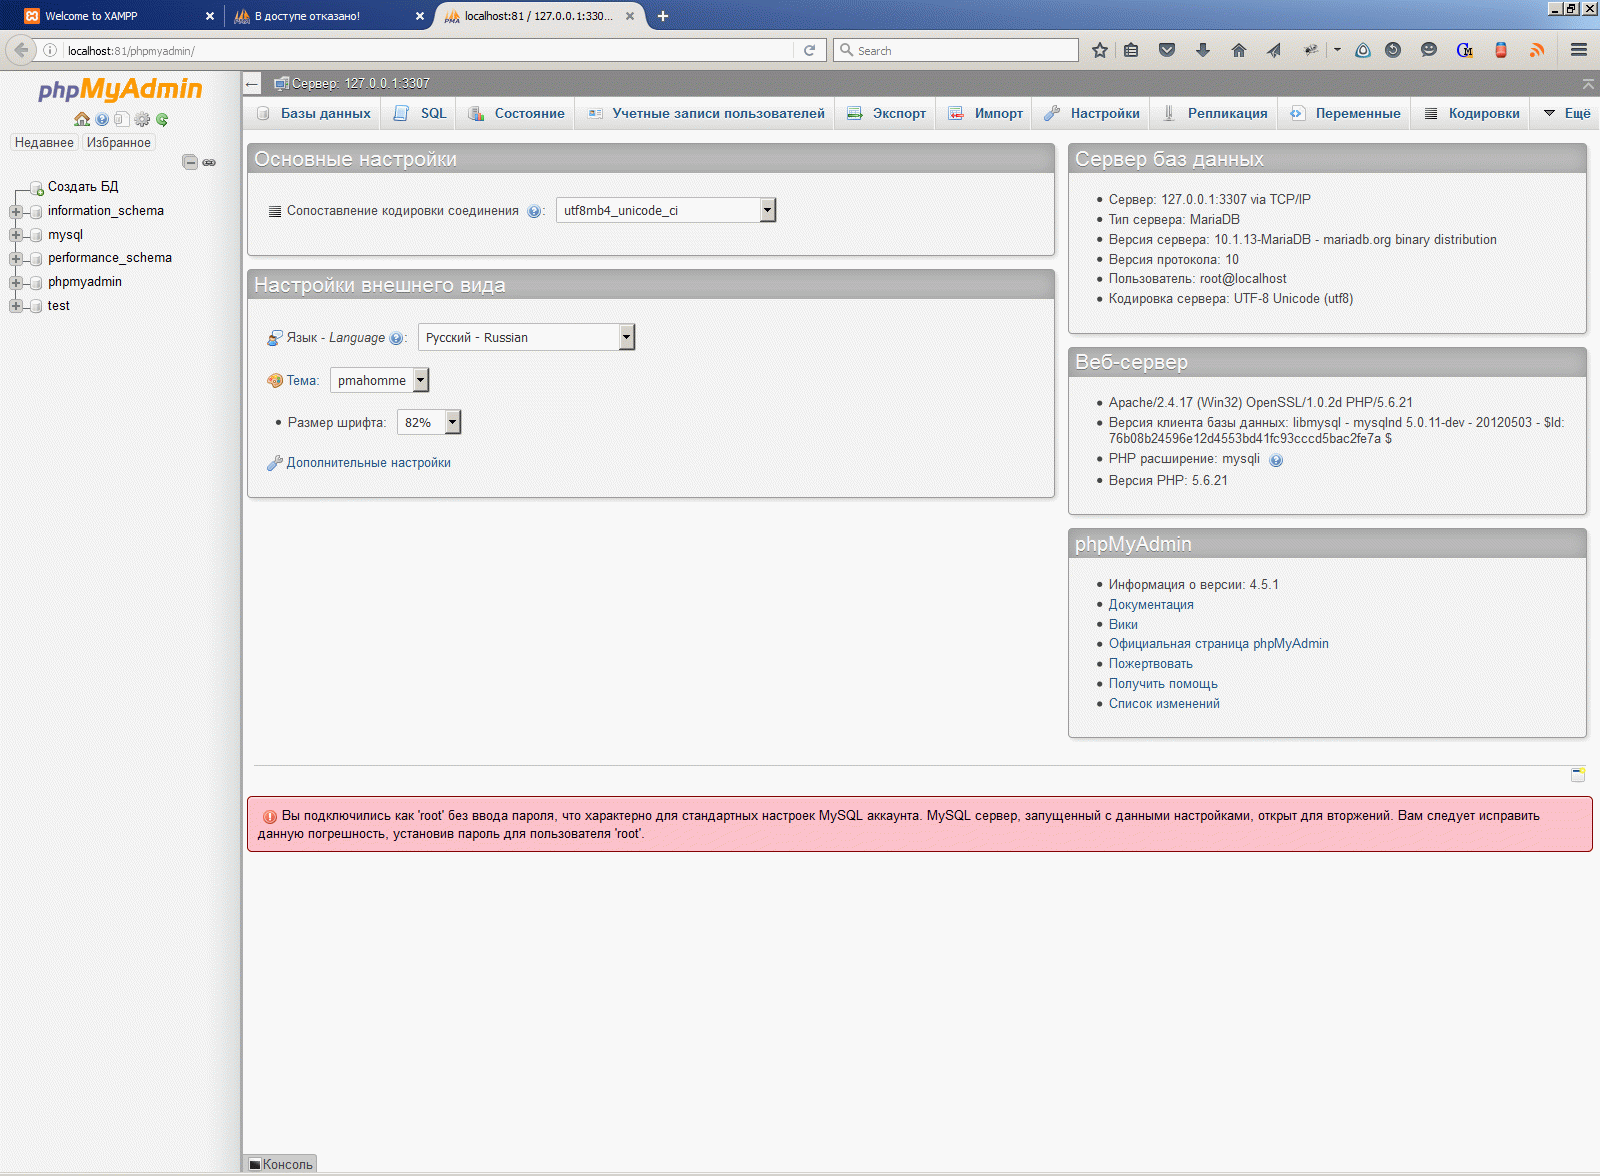Expand the test database node

15,306
